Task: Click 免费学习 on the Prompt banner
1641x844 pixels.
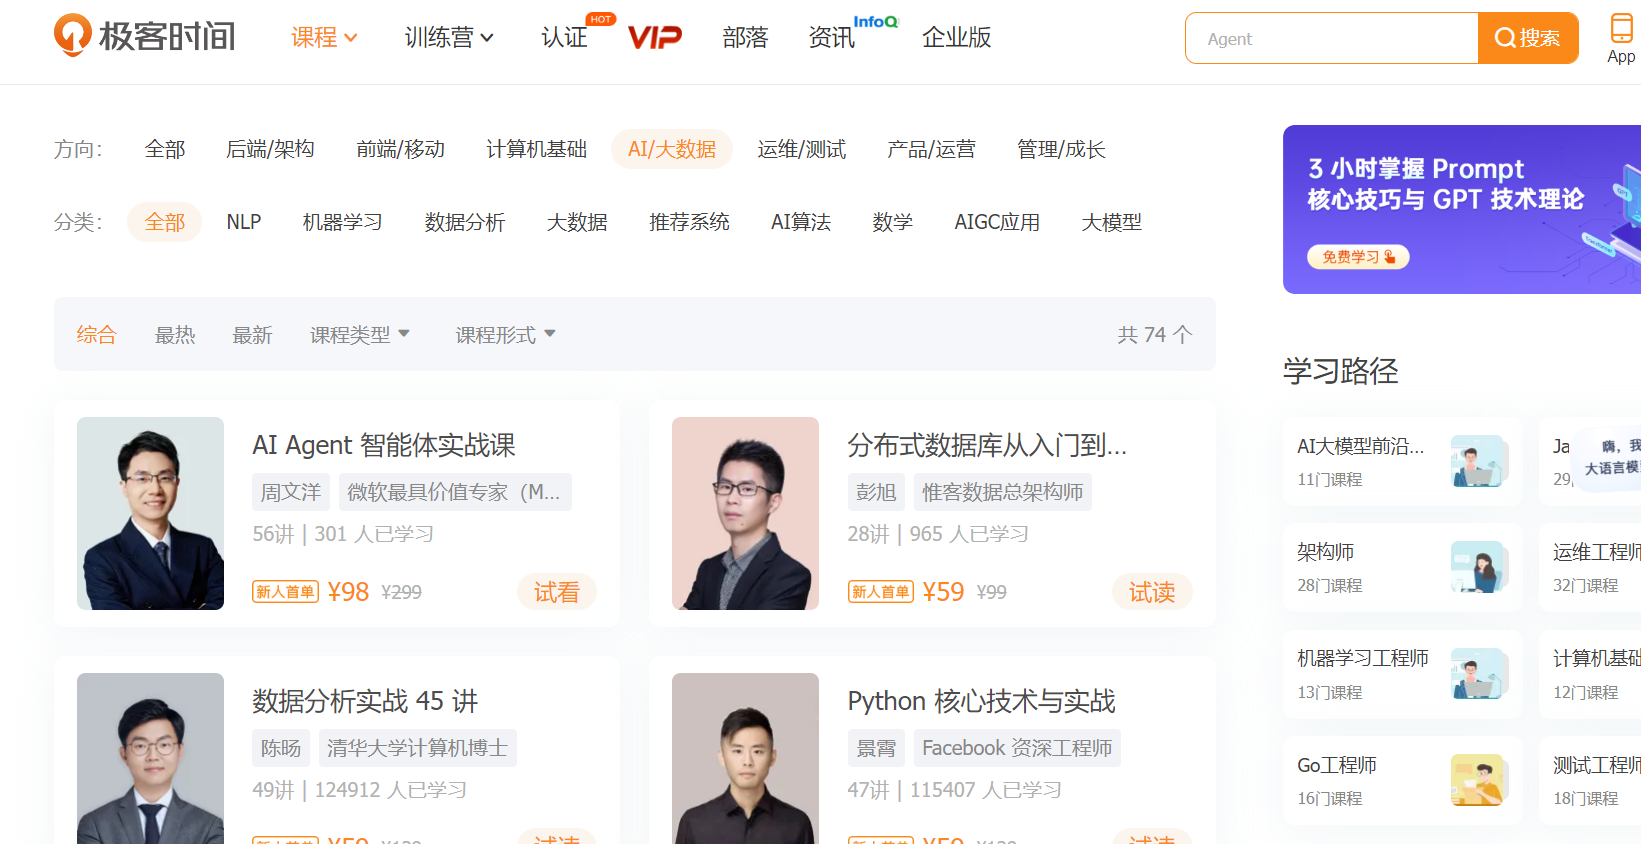Action: click(1357, 257)
